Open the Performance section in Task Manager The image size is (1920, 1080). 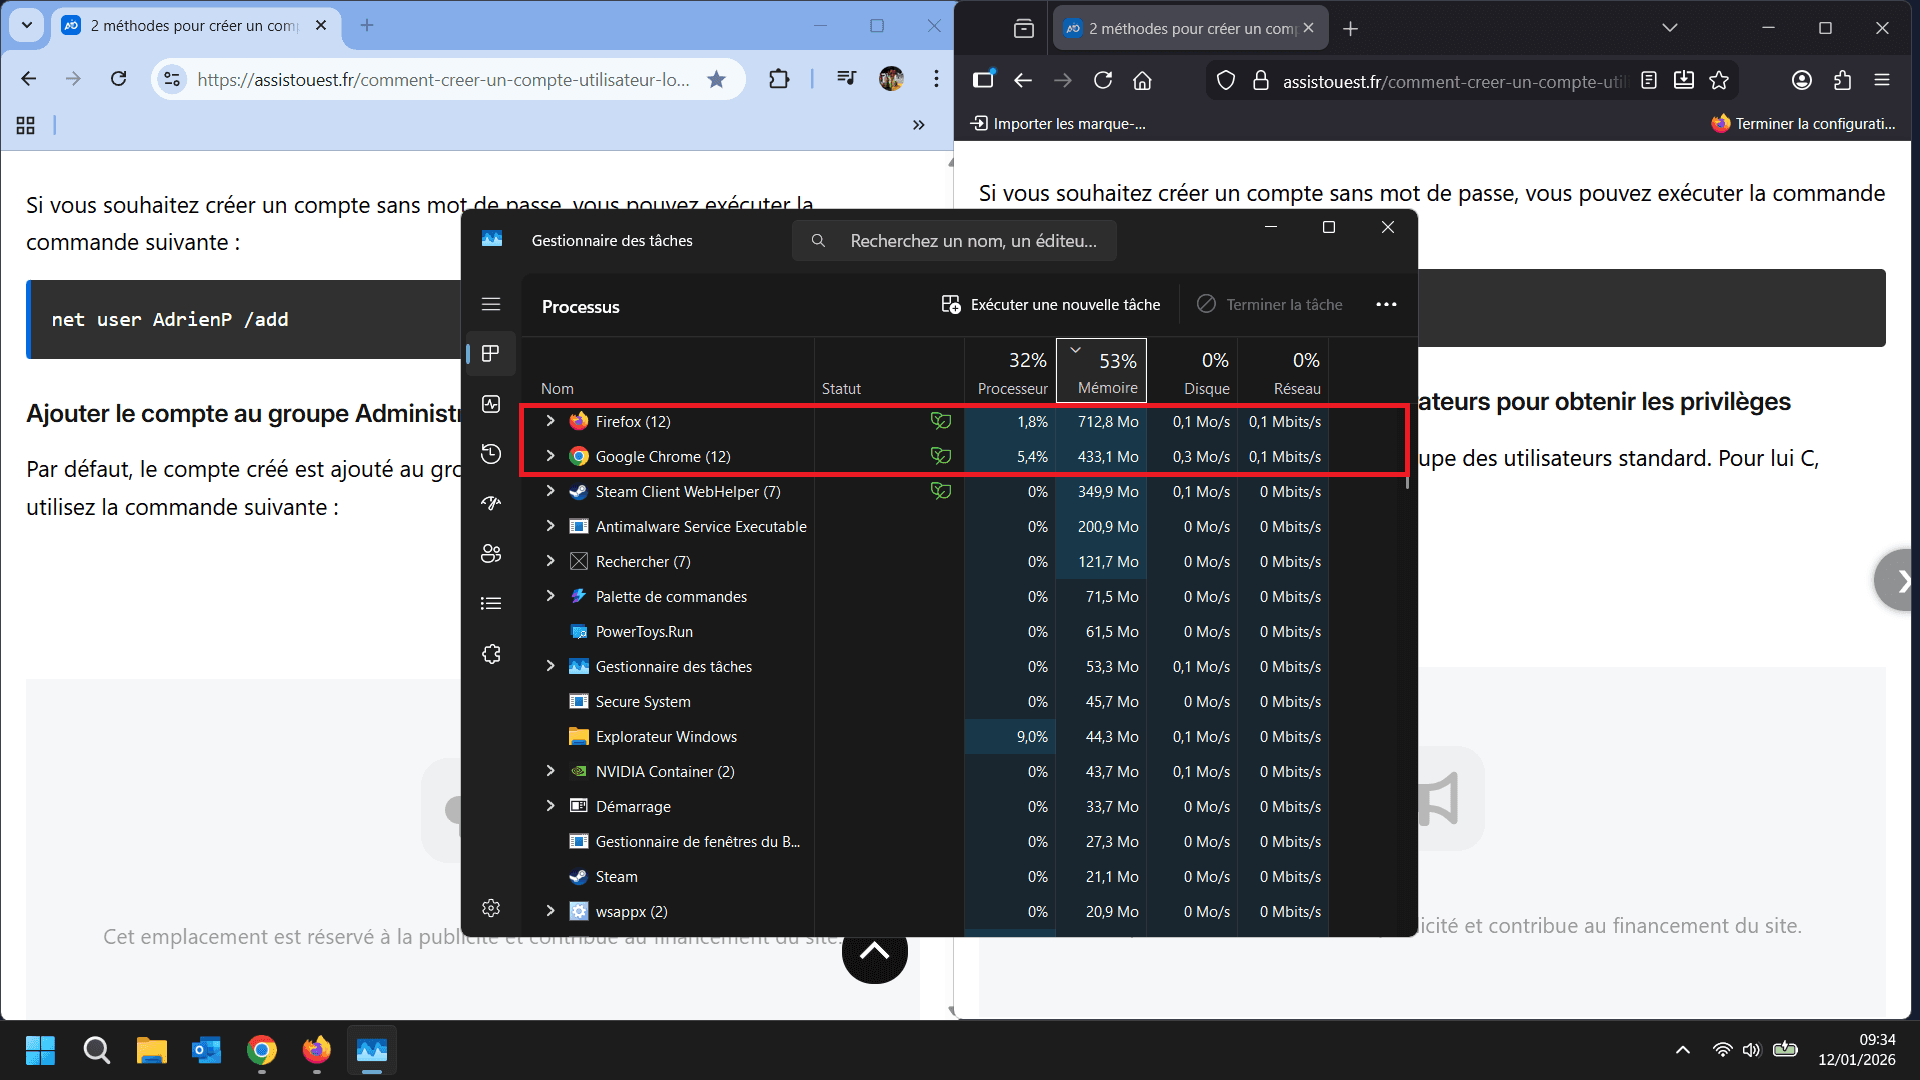pyautogui.click(x=491, y=404)
